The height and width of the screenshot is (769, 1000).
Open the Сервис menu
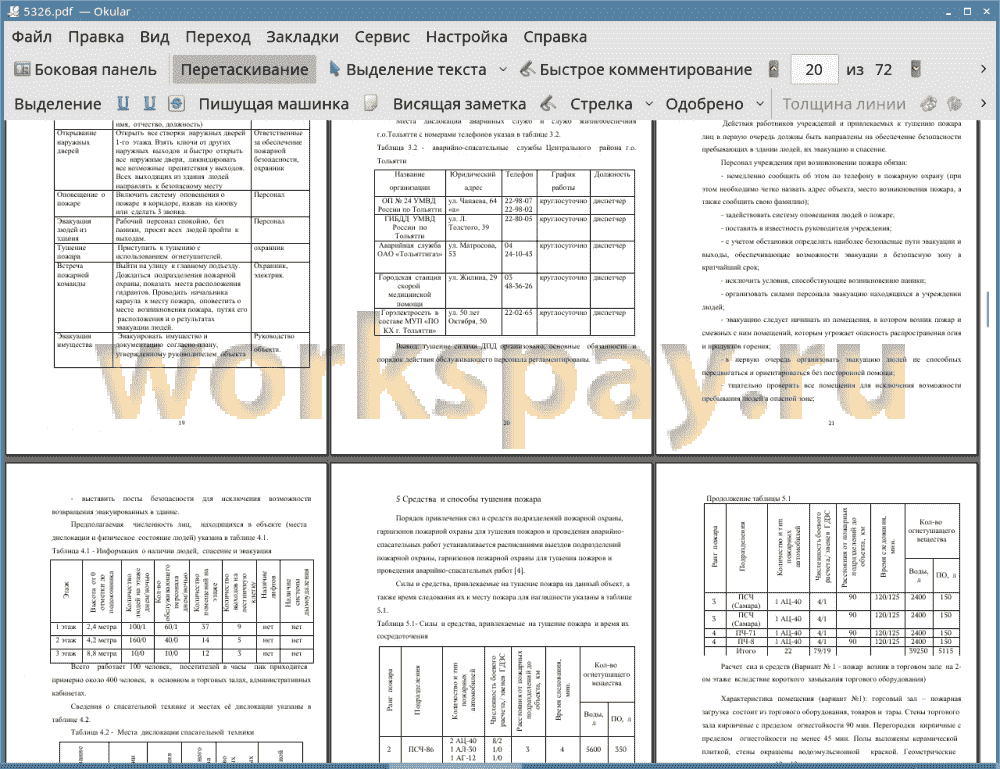tap(382, 37)
